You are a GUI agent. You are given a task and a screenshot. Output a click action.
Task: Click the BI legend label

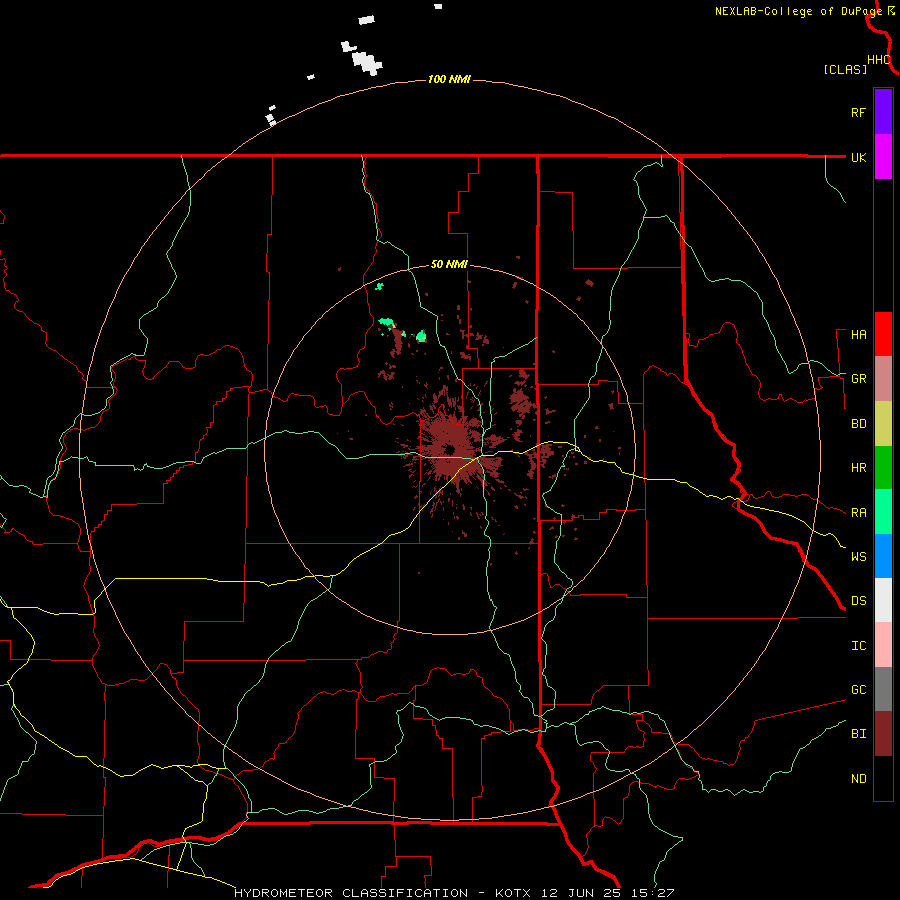coord(858,734)
